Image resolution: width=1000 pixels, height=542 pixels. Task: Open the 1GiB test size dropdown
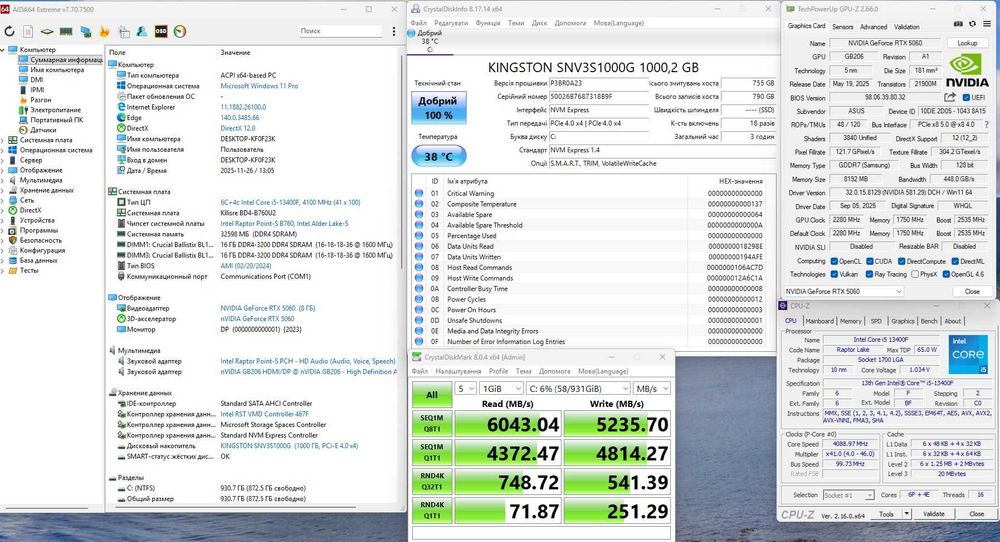click(501, 388)
